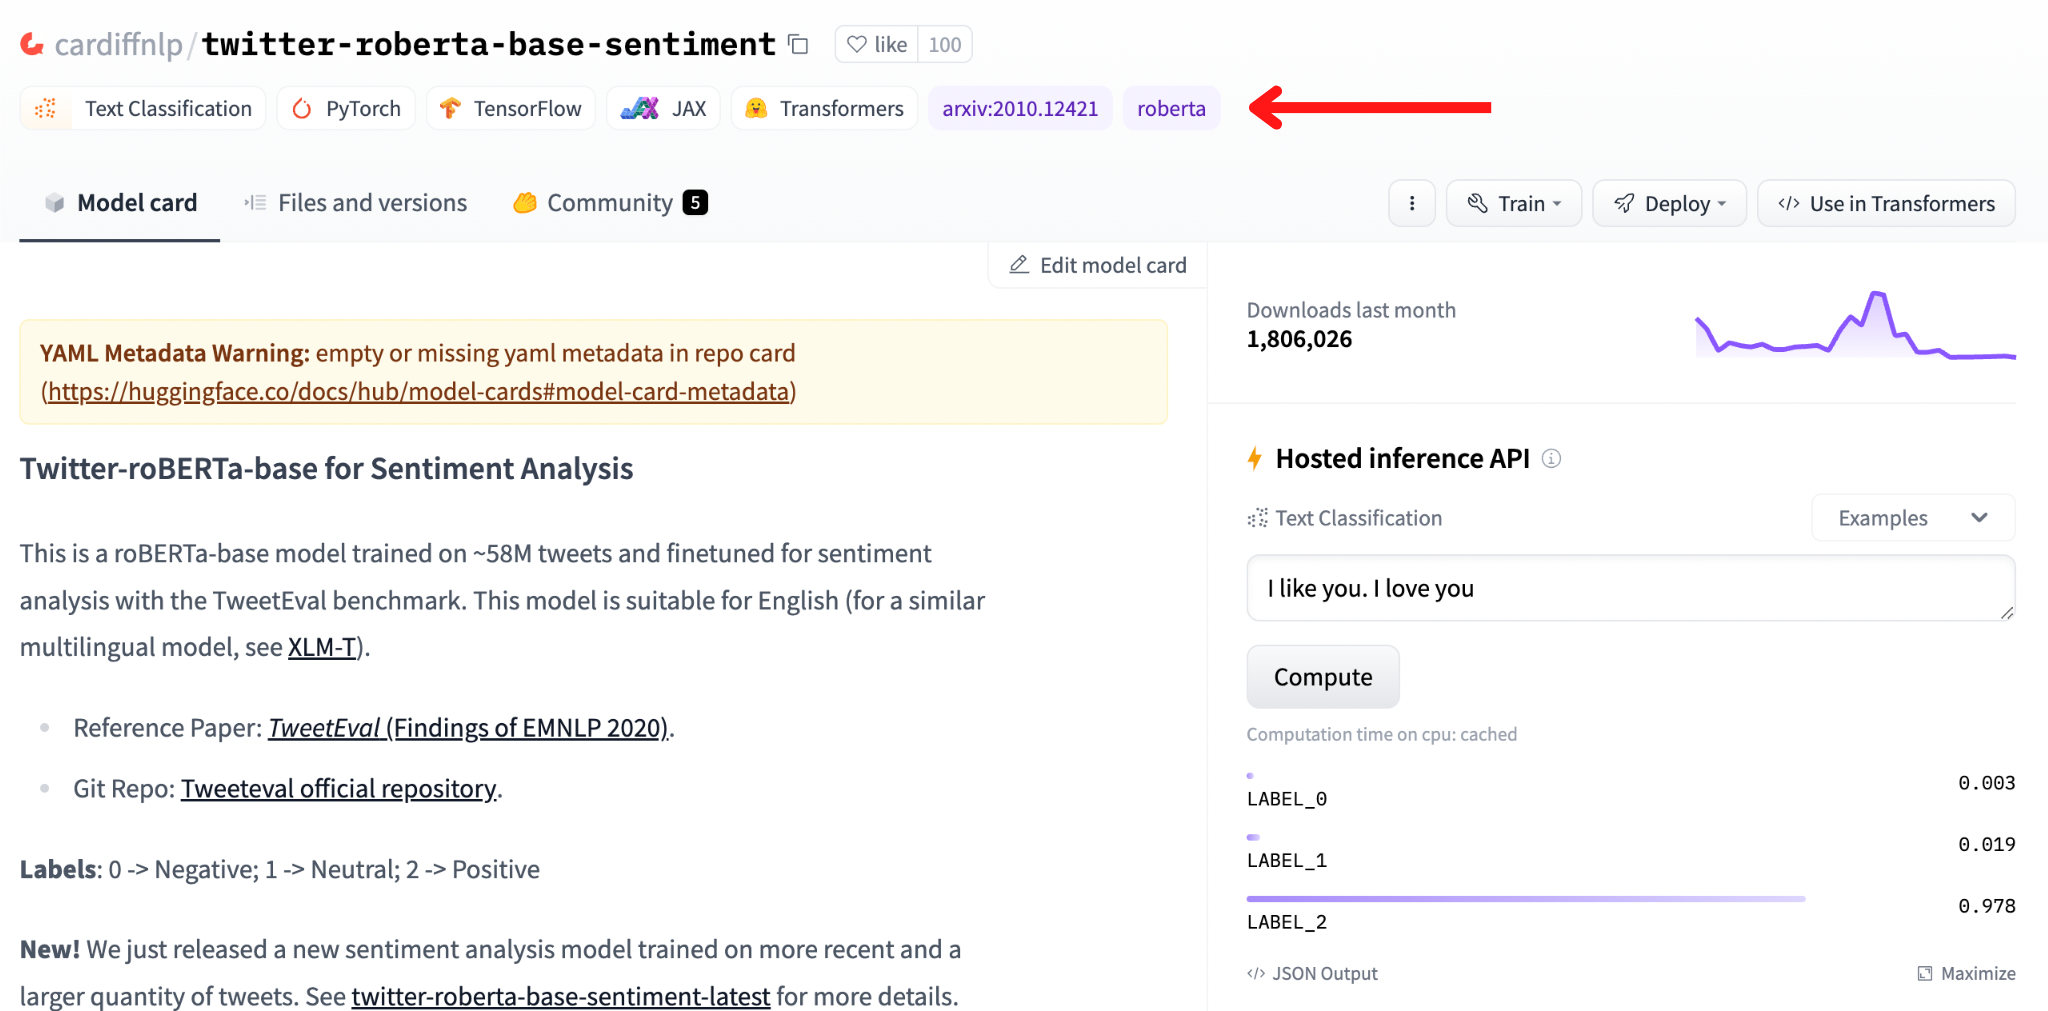The width and height of the screenshot is (2048, 1011).
Task: Click the Text Classification widget label
Action: (1344, 518)
